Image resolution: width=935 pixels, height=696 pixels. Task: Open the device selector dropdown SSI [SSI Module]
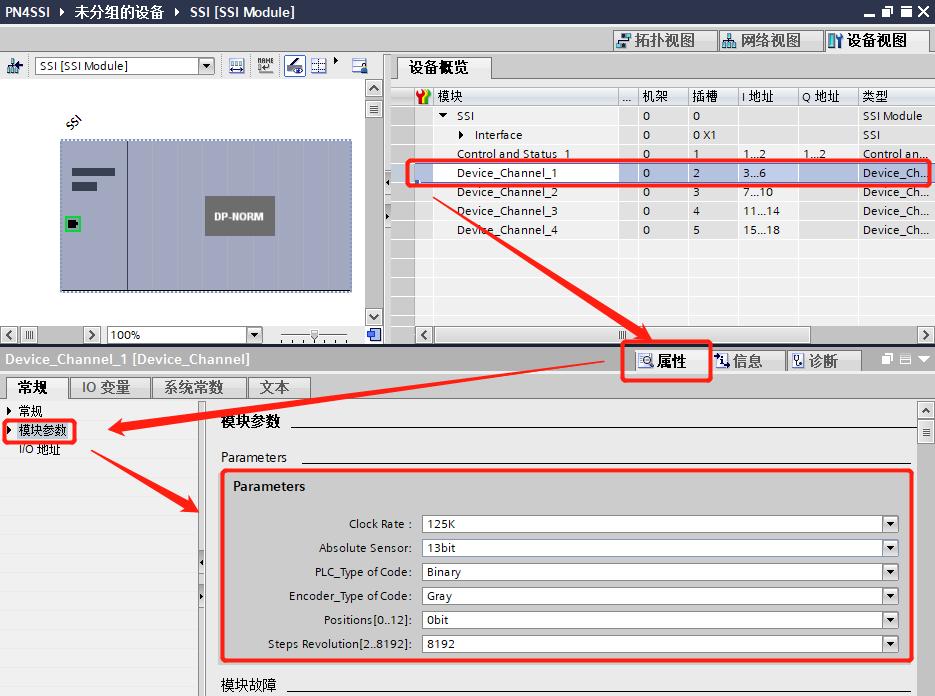[206, 66]
